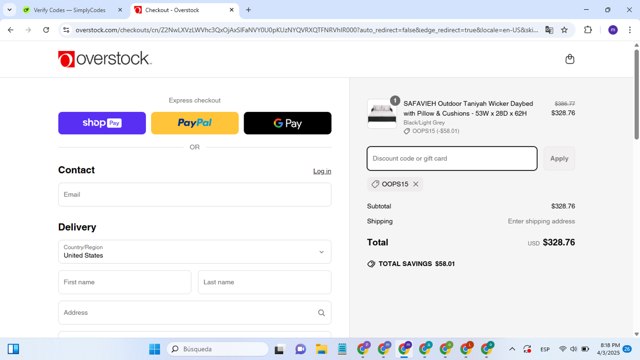
Task: Focus the Email input field
Action: point(195,195)
